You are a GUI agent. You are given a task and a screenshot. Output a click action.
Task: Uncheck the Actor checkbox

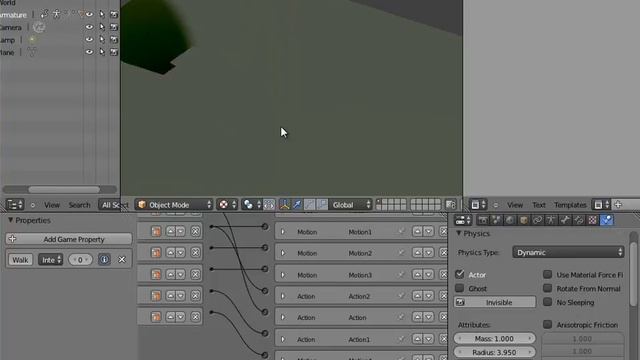tap(460, 274)
